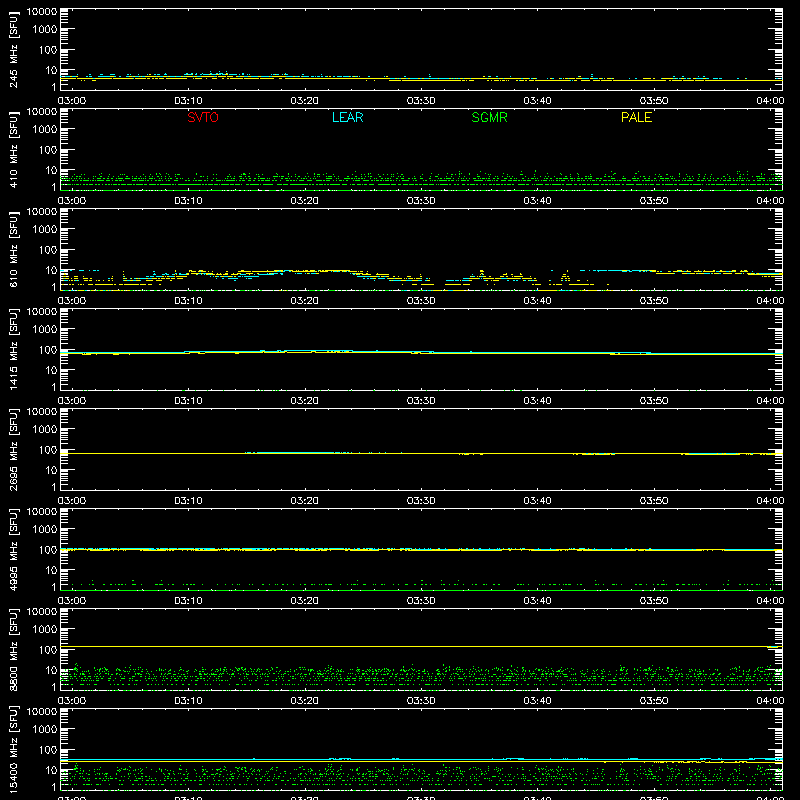Click 03:40 time label under the 1415 MHz plot

coord(537,401)
